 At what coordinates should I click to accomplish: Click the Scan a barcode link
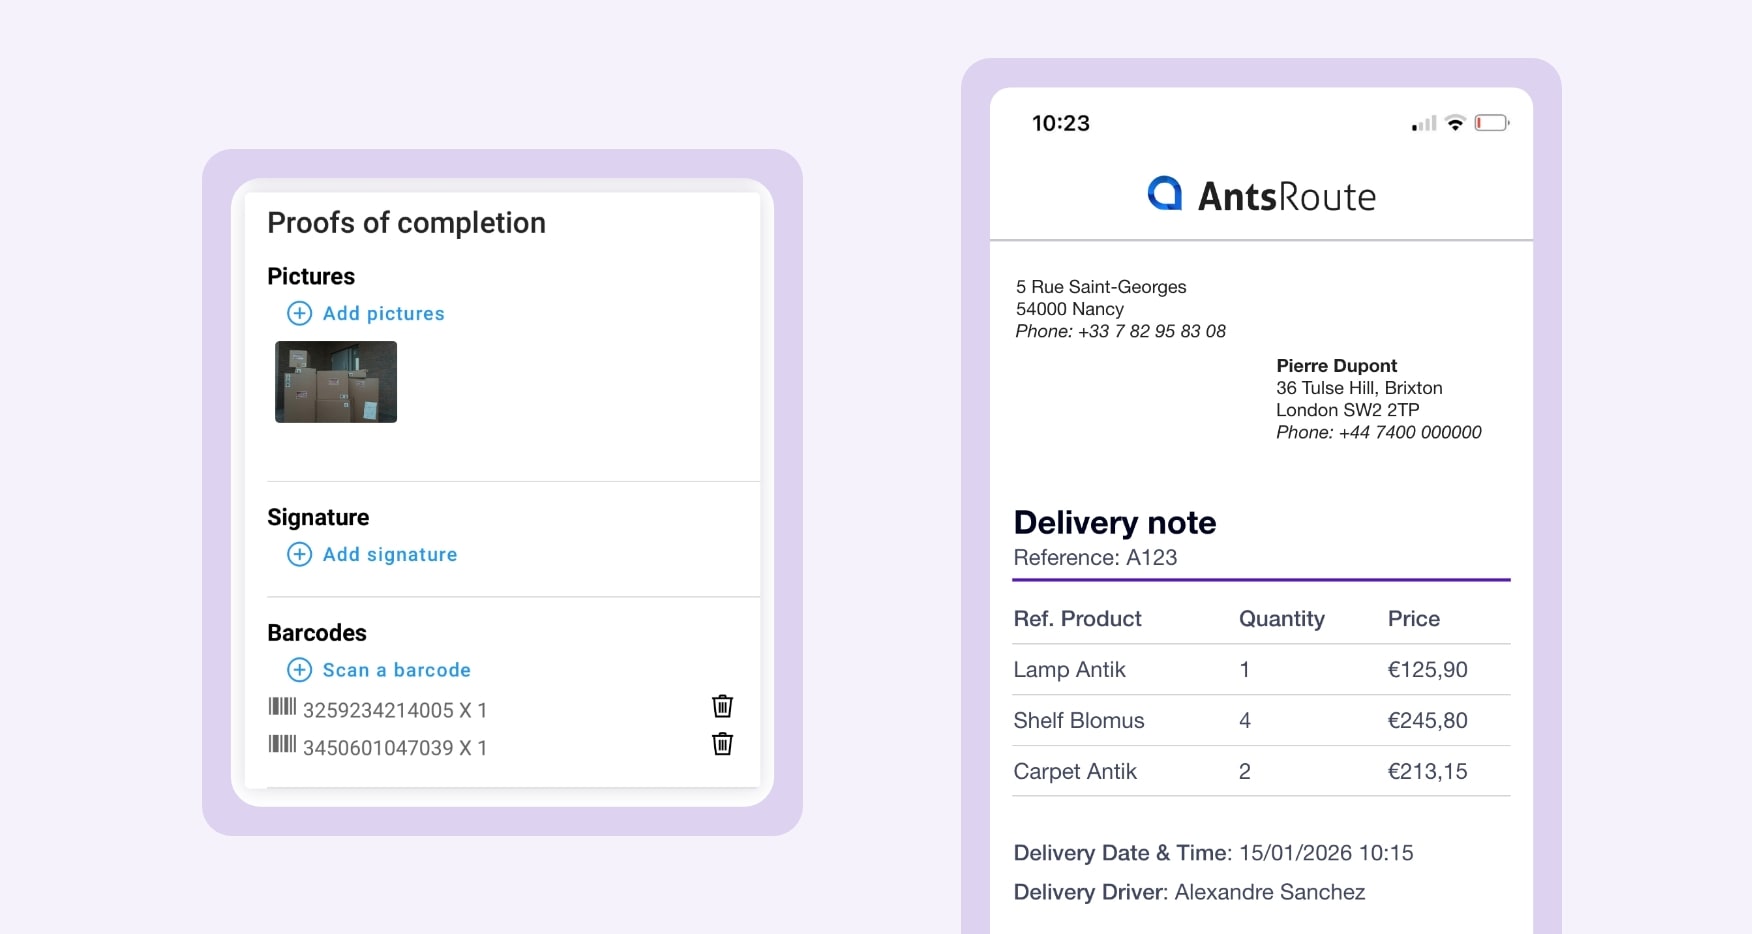pos(396,670)
